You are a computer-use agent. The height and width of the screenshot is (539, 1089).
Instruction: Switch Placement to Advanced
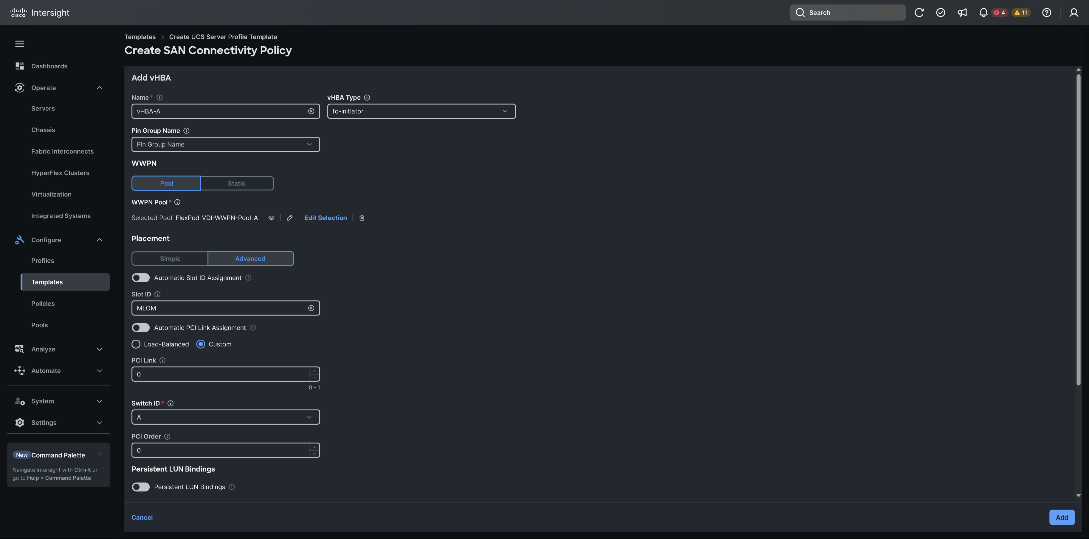coord(250,258)
